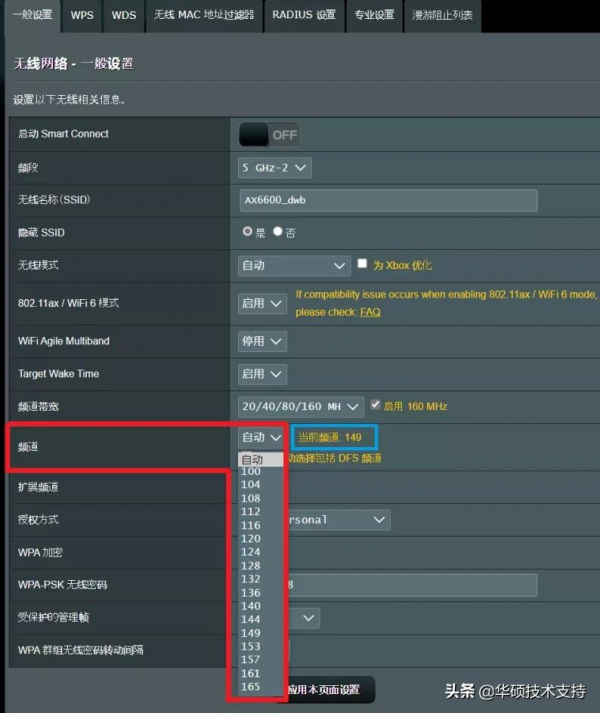Expand the 802.11ax WiFi 6 mode dropdown
Screen dimensions: 600x713
(x=262, y=303)
